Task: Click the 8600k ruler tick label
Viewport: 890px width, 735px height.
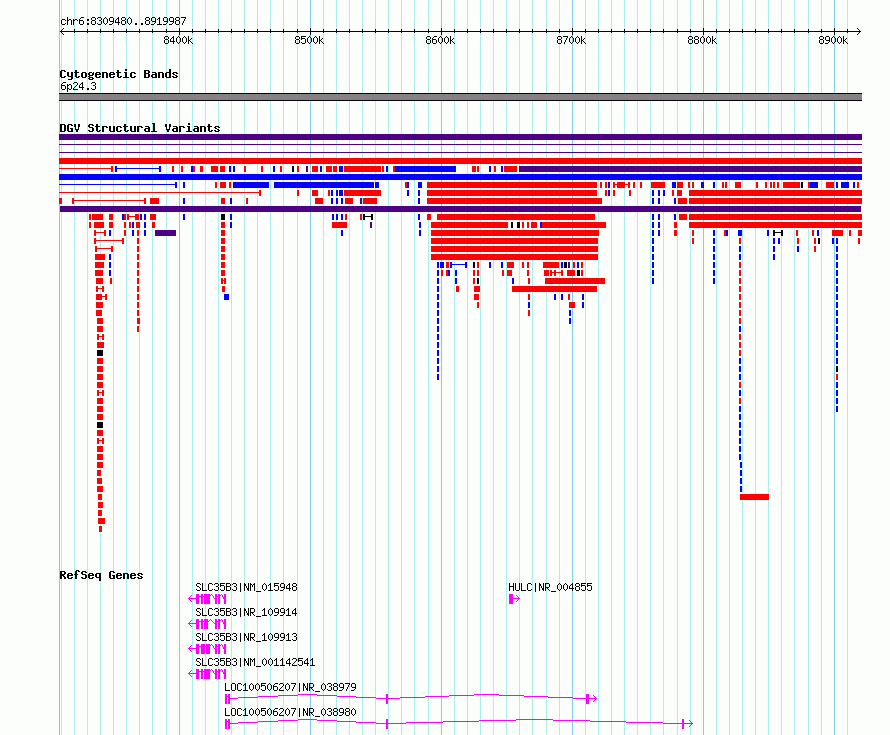Action: [x=440, y=40]
